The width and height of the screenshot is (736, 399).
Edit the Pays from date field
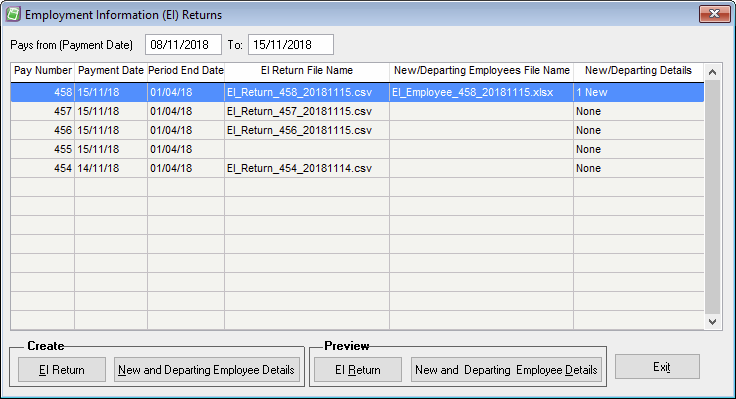(x=183, y=45)
